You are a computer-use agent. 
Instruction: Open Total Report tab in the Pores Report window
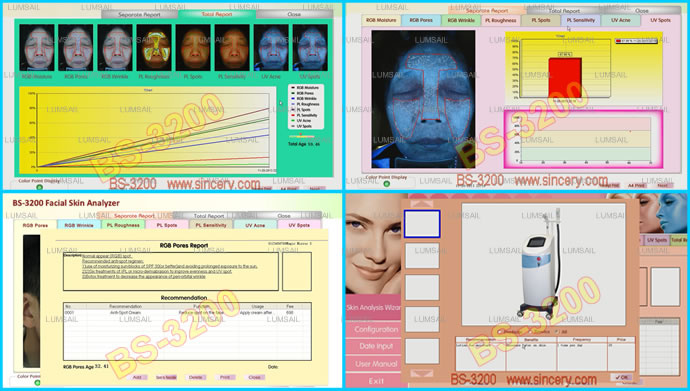point(209,216)
